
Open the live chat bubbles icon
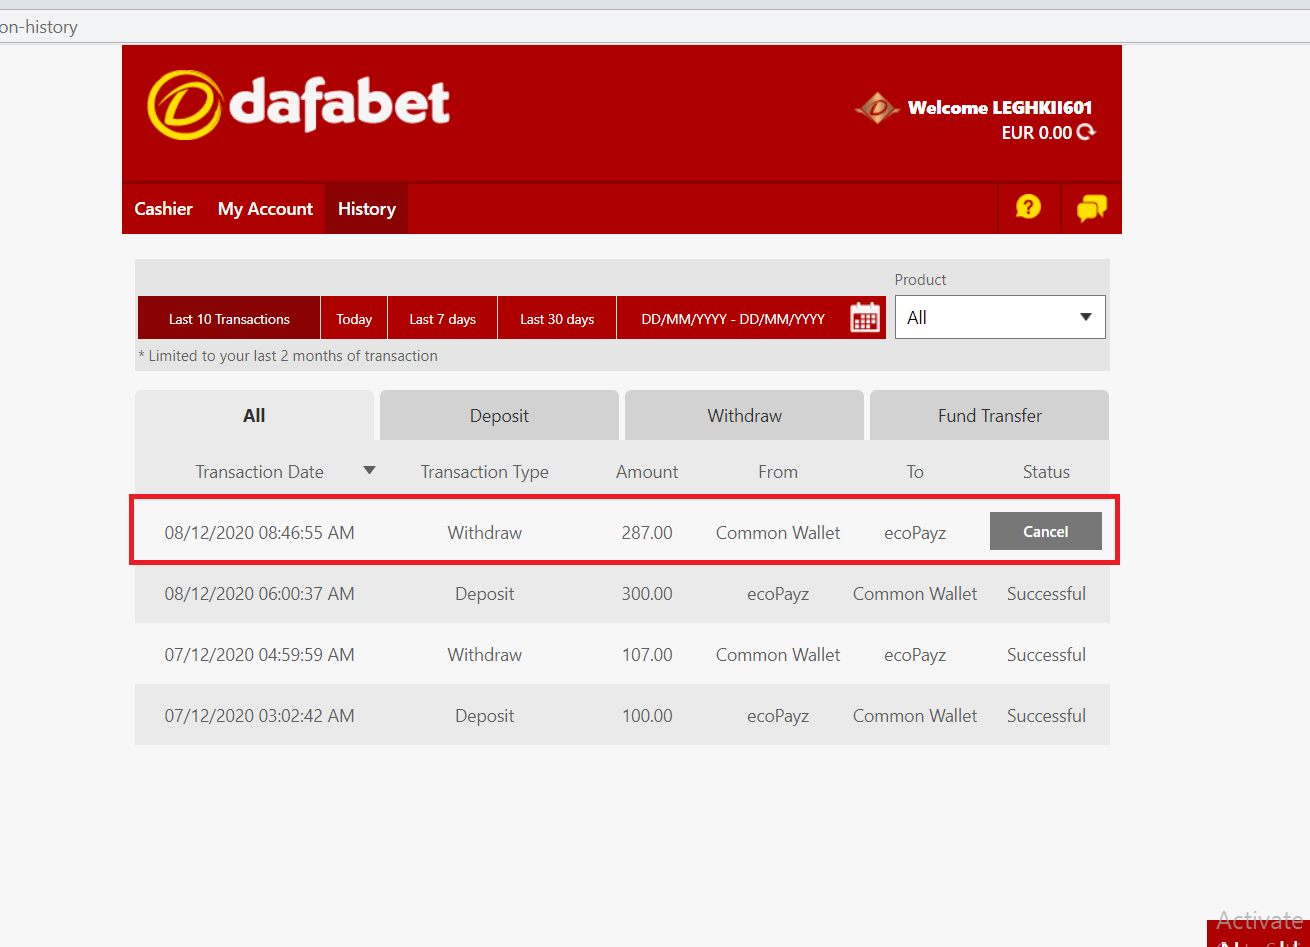[x=1091, y=208]
